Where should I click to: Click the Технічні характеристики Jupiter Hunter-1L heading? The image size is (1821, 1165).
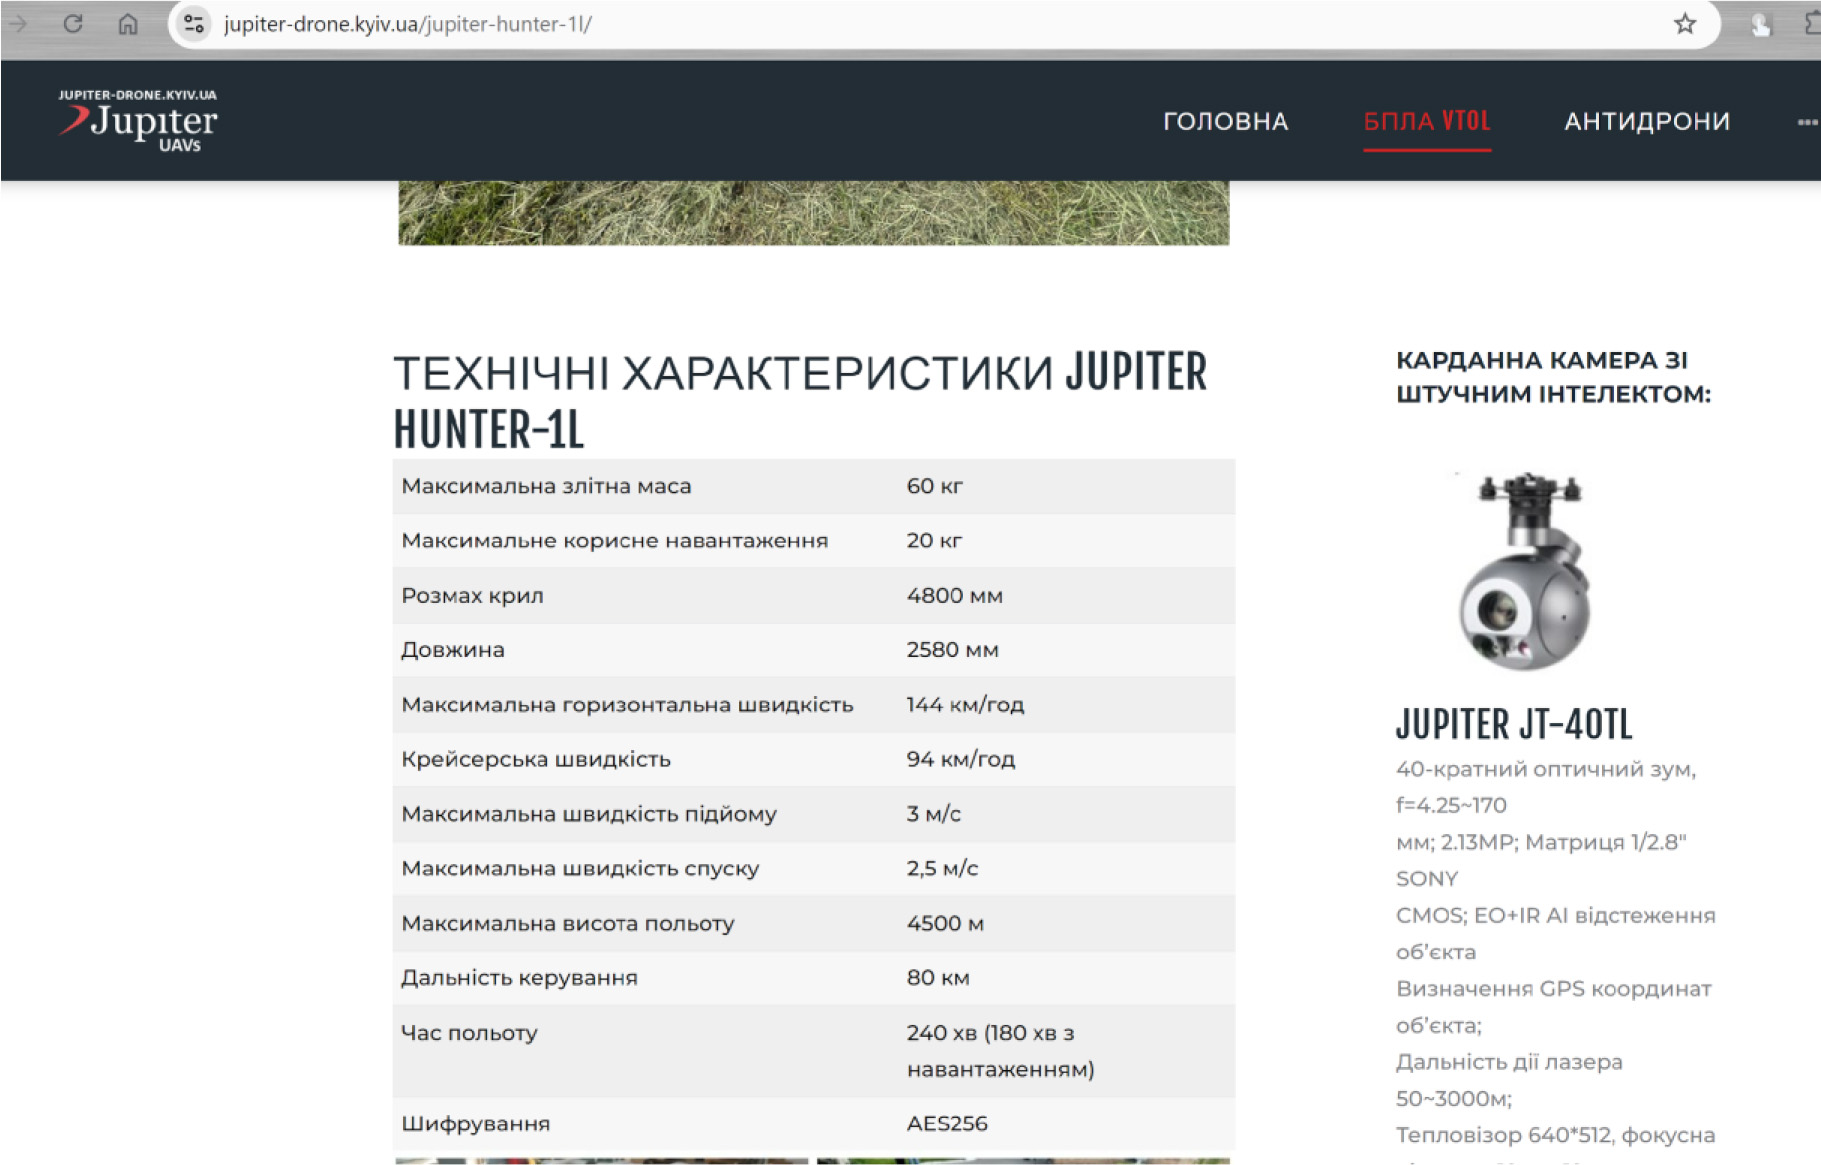pyautogui.click(x=800, y=400)
